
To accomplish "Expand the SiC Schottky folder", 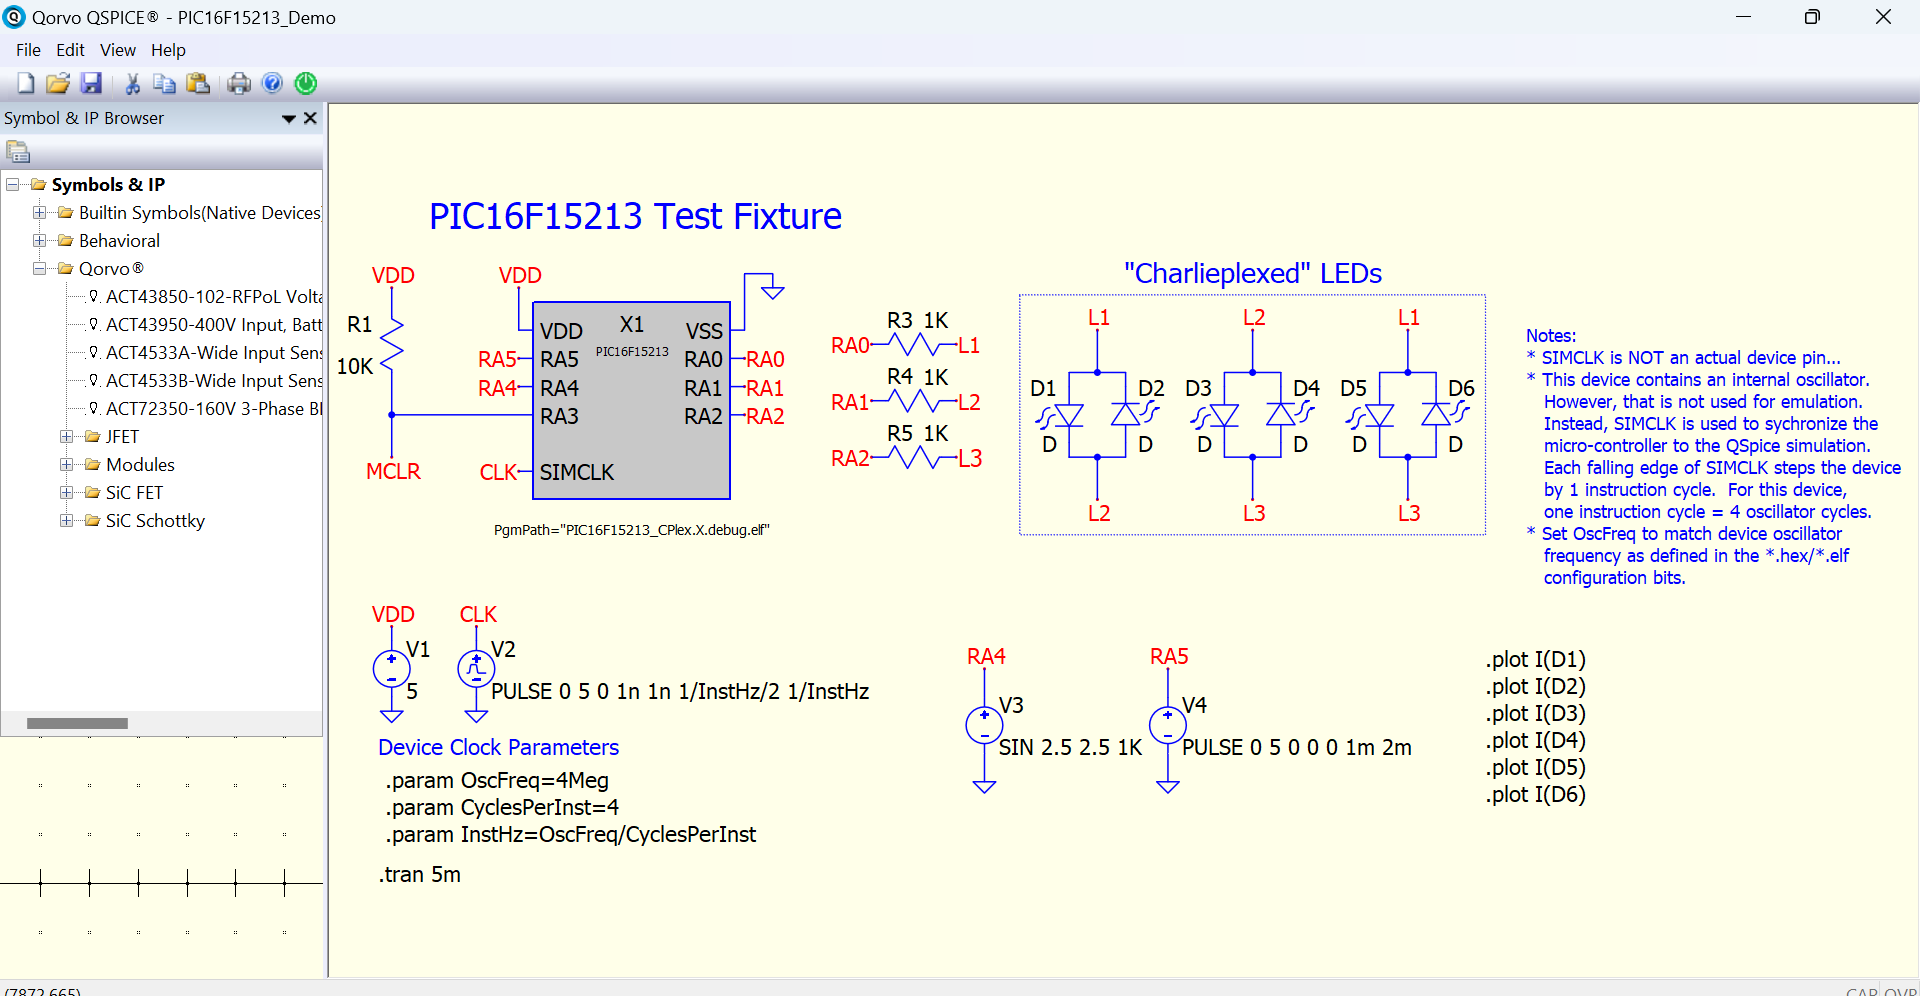I will [67, 520].
